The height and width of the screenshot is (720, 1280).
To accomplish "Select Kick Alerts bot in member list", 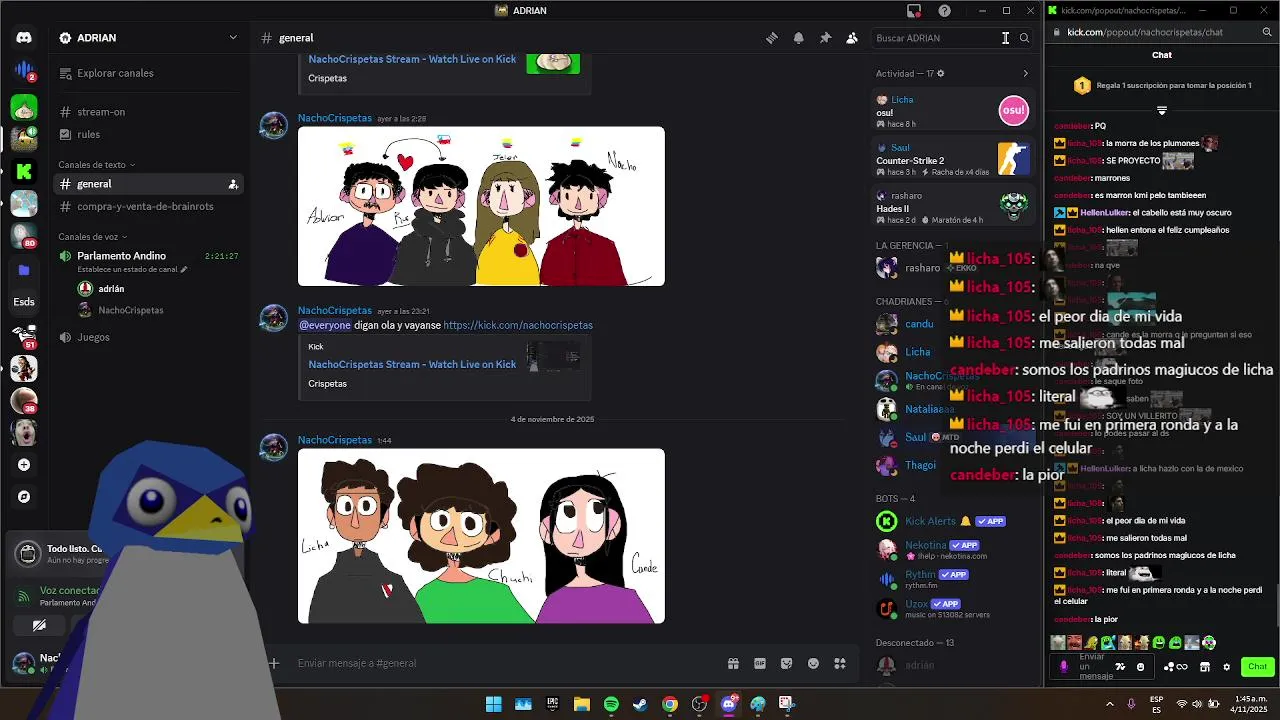I will pyautogui.click(x=952, y=521).
